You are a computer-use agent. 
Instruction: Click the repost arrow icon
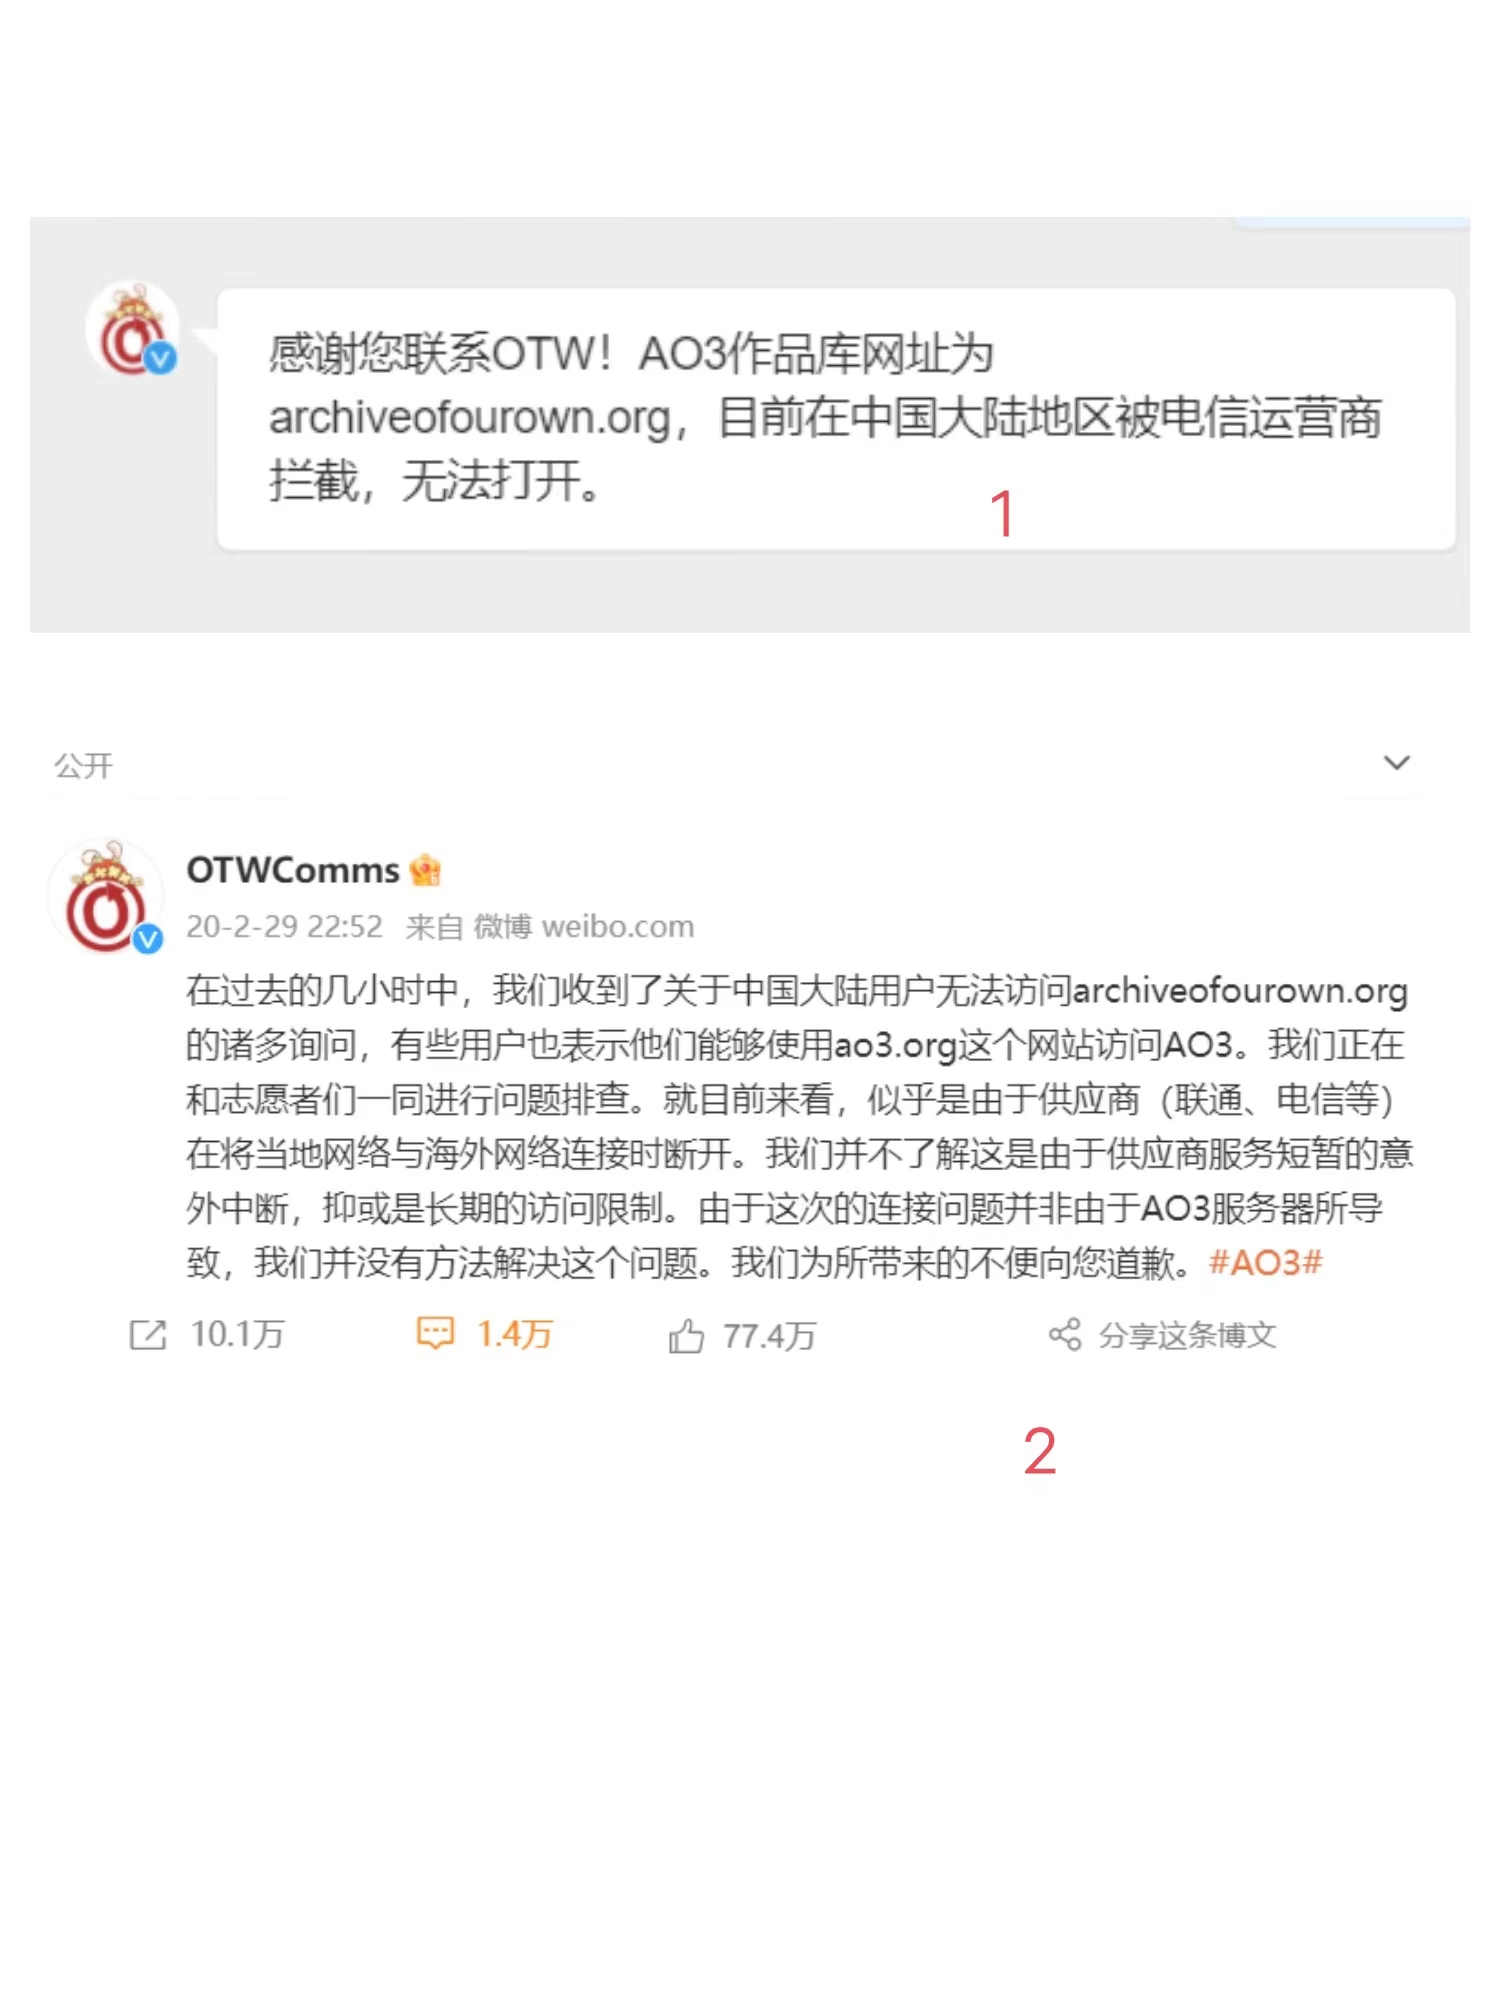coord(148,1335)
